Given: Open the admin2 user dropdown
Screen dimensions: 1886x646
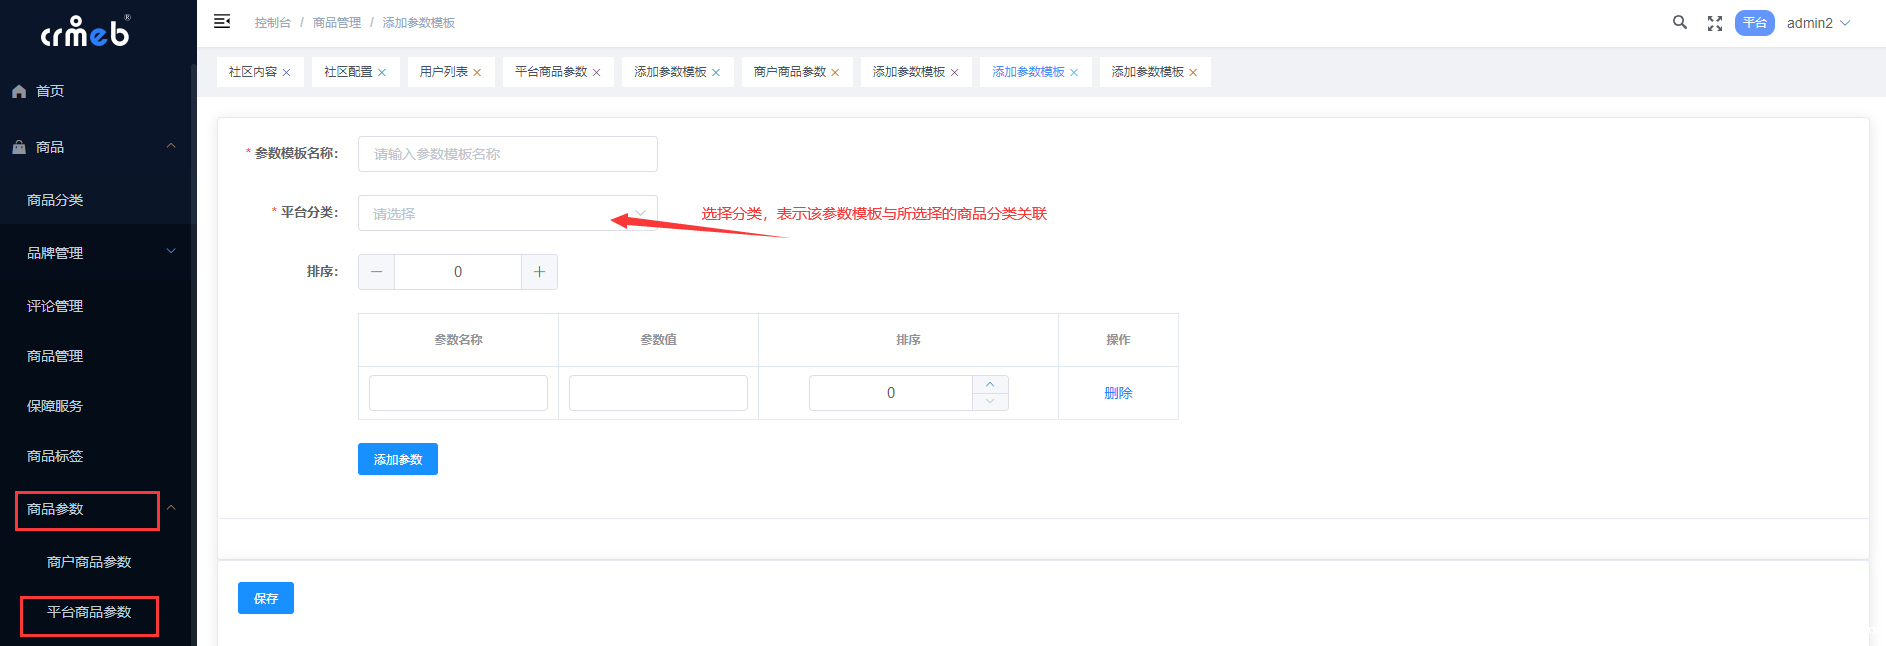Looking at the screenshot, I should point(1818,23).
